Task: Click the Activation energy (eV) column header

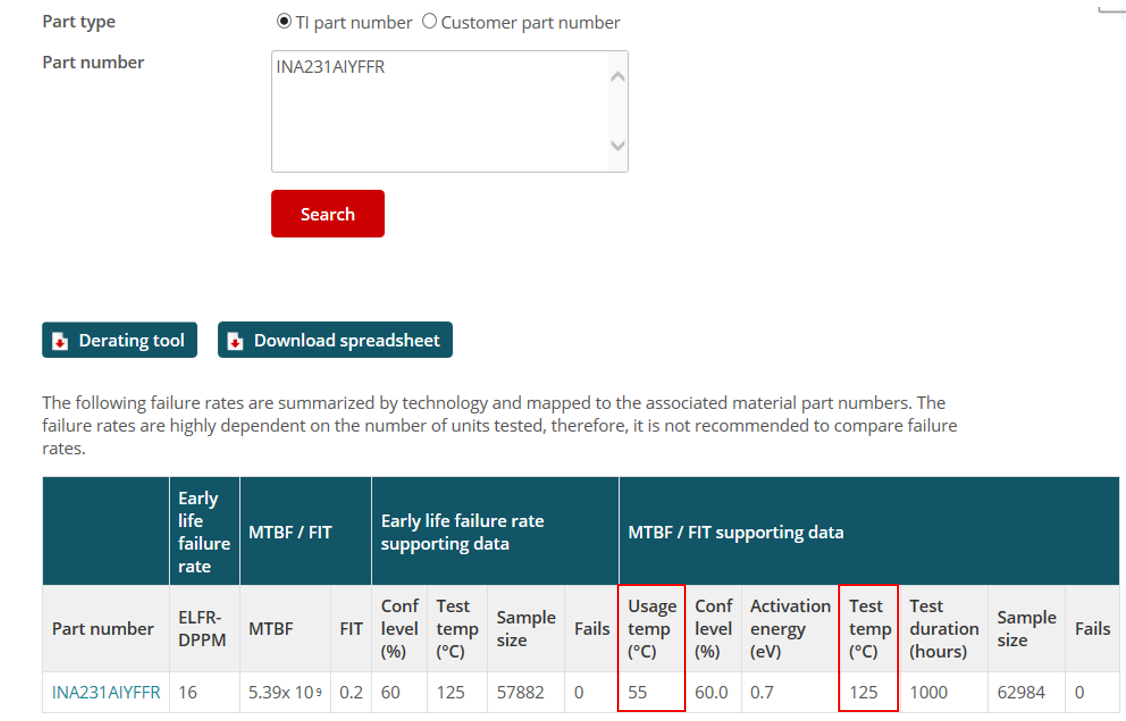Action: [790, 628]
